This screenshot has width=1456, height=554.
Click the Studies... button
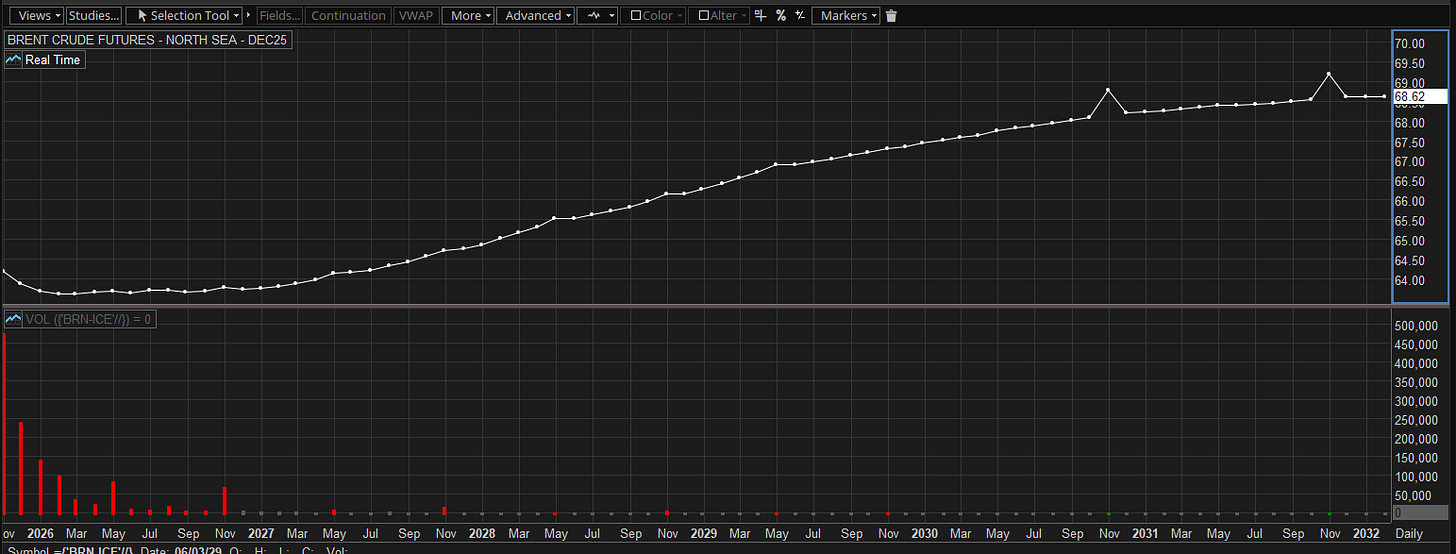click(x=94, y=16)
